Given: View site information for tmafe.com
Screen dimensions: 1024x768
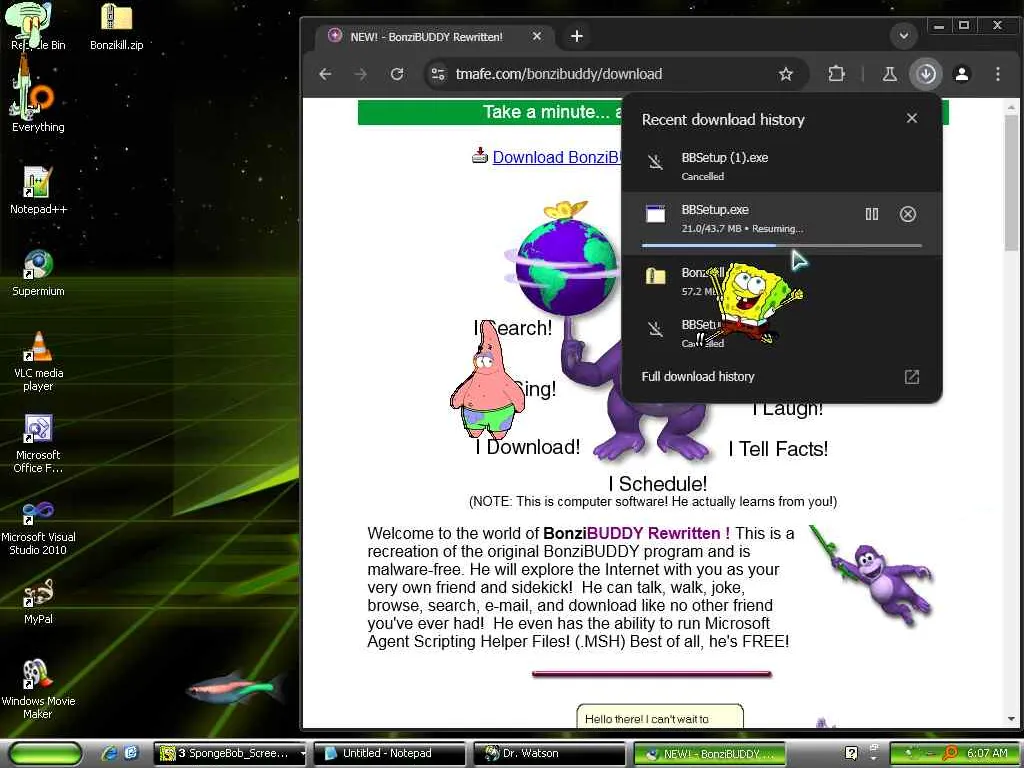Looking at the screenshot, I should coord(438,74).
